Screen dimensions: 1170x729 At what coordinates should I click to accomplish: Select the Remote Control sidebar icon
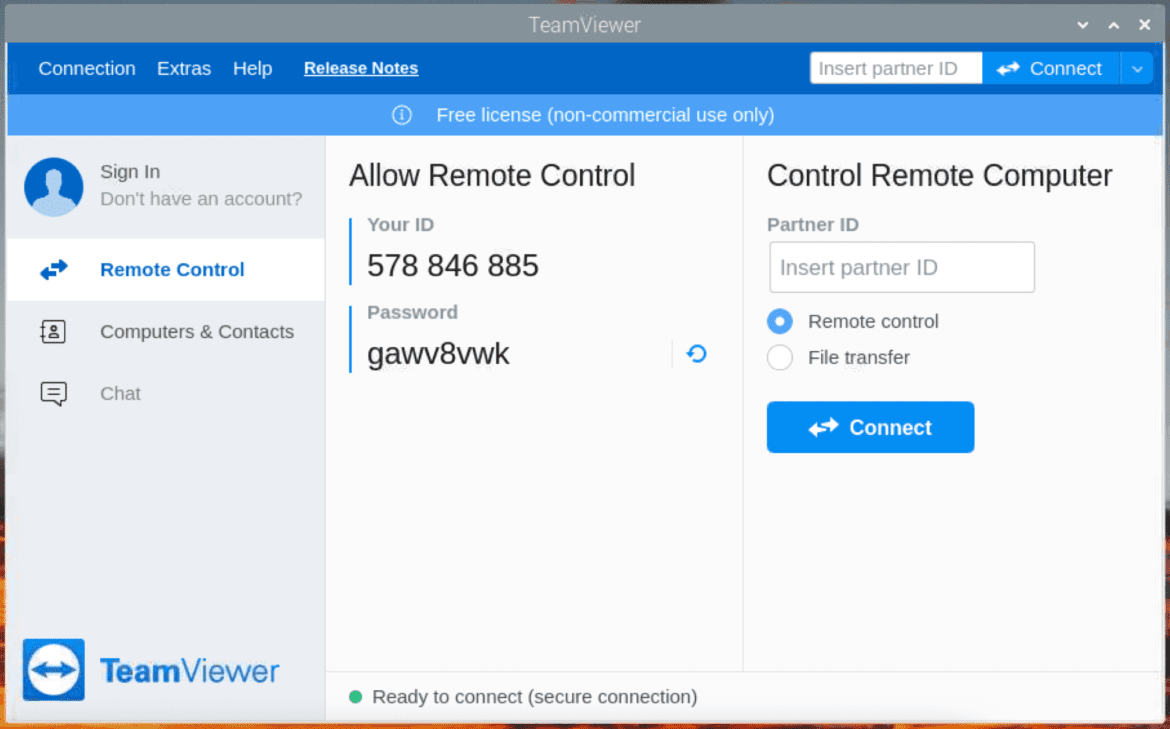[x=54, y=269]
